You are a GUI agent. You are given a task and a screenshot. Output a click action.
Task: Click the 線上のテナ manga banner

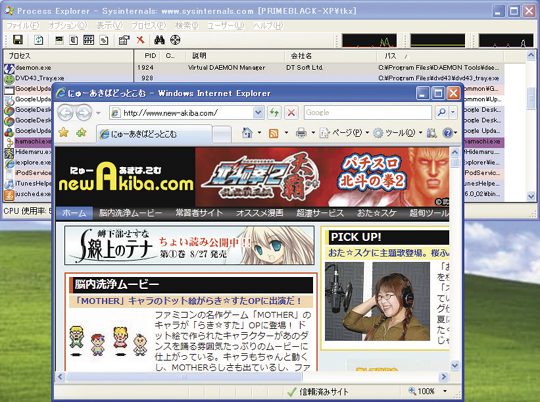click(189, 245)
